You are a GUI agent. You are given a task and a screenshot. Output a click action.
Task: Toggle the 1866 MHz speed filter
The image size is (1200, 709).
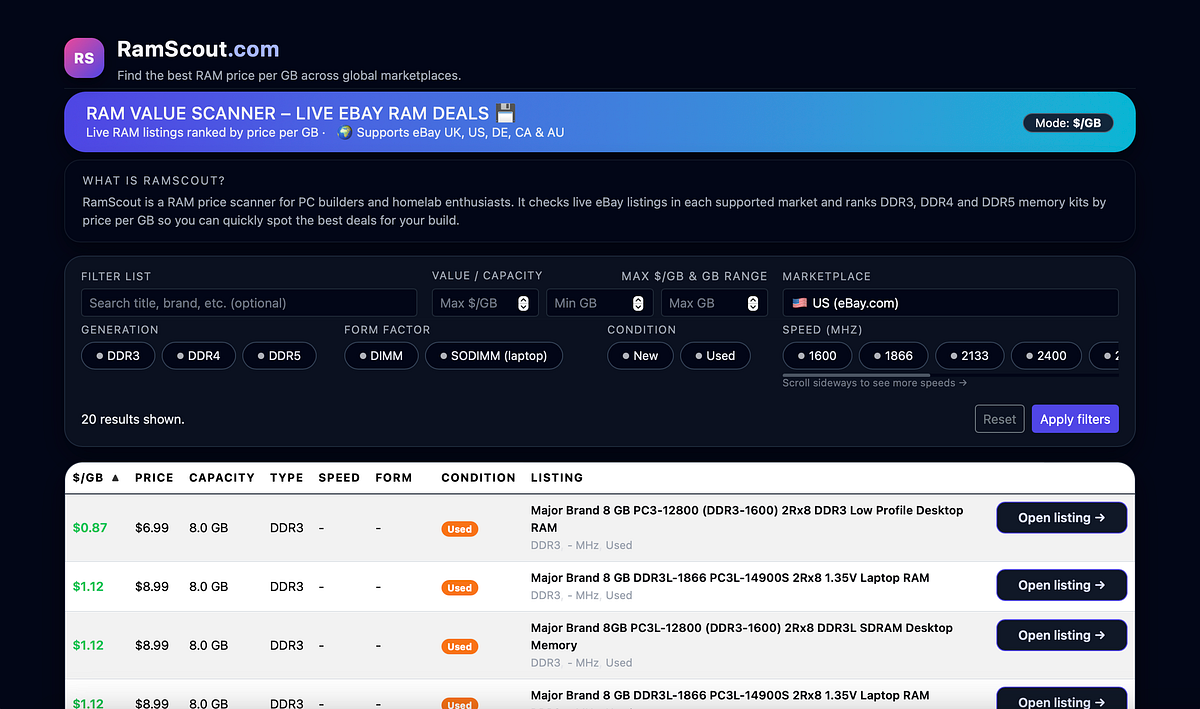pos(893,355)
